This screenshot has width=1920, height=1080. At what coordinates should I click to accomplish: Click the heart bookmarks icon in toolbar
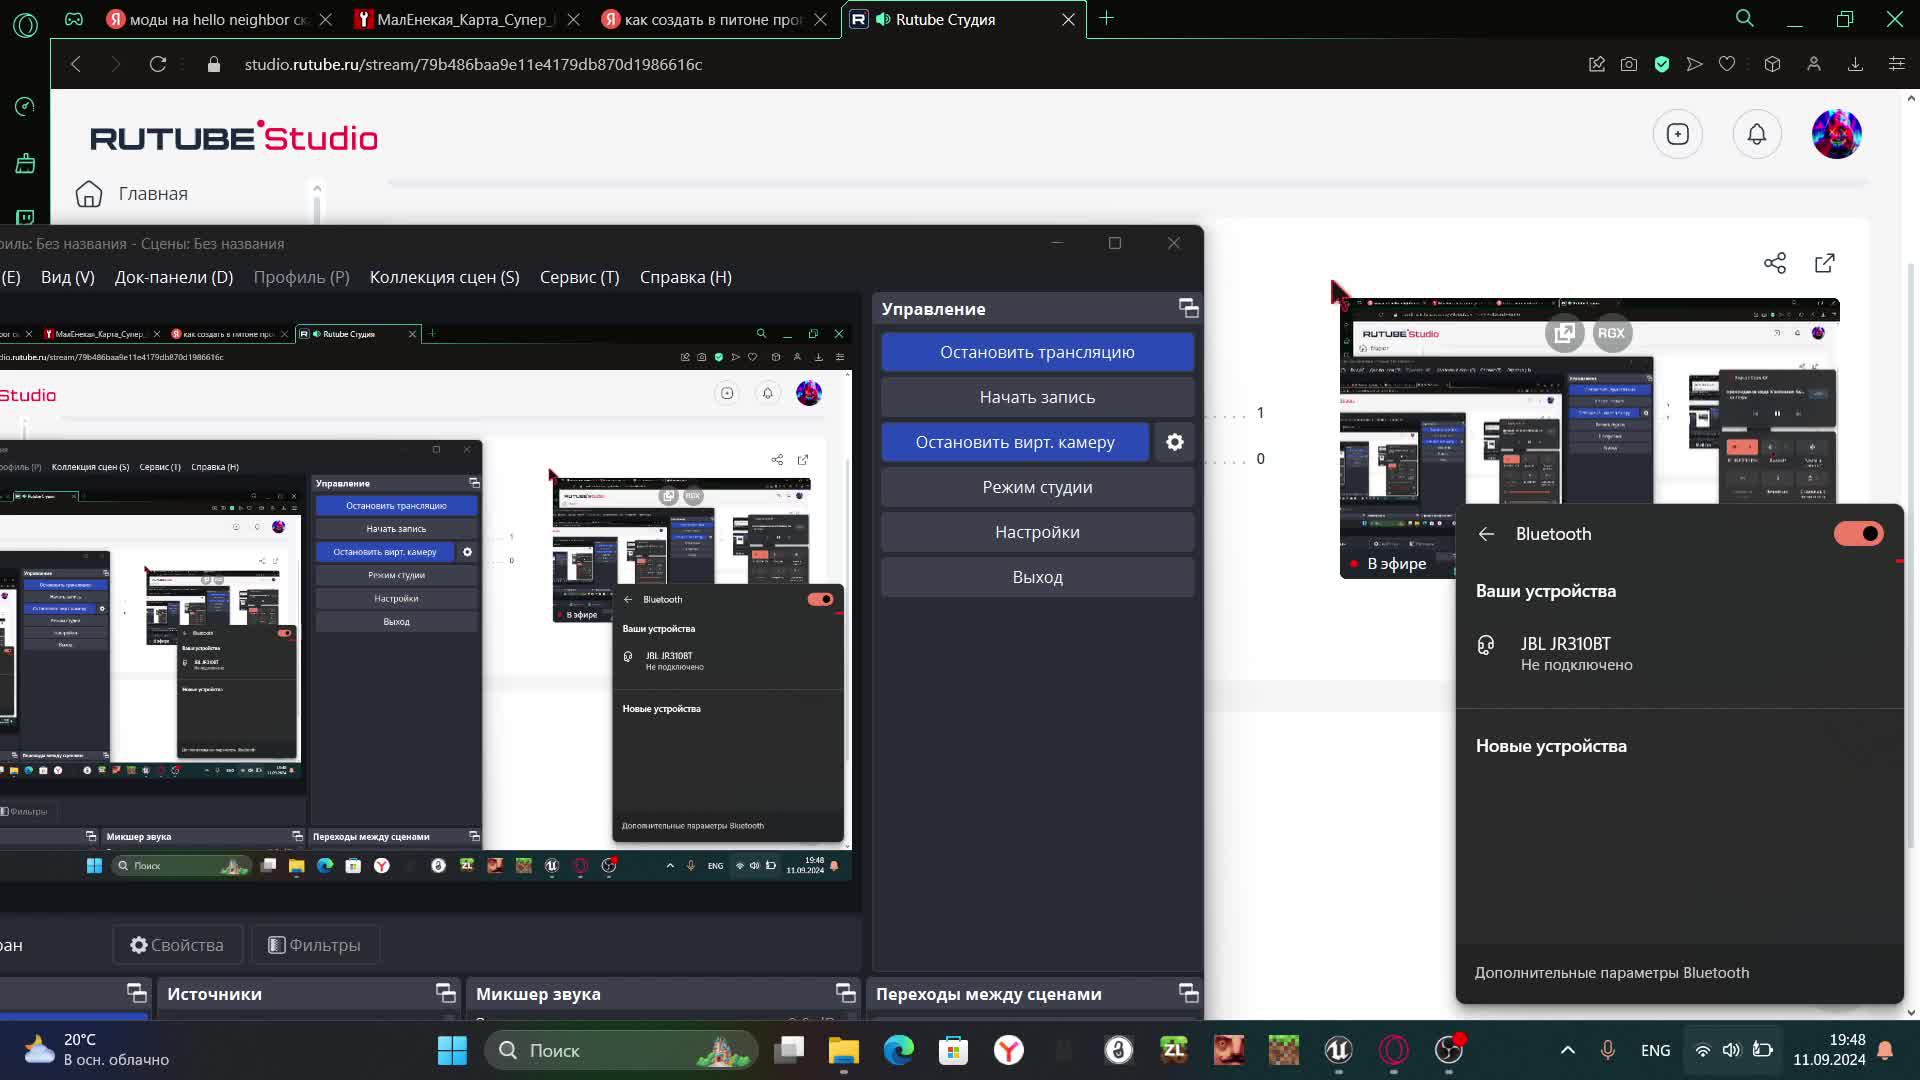(1727, 64)
